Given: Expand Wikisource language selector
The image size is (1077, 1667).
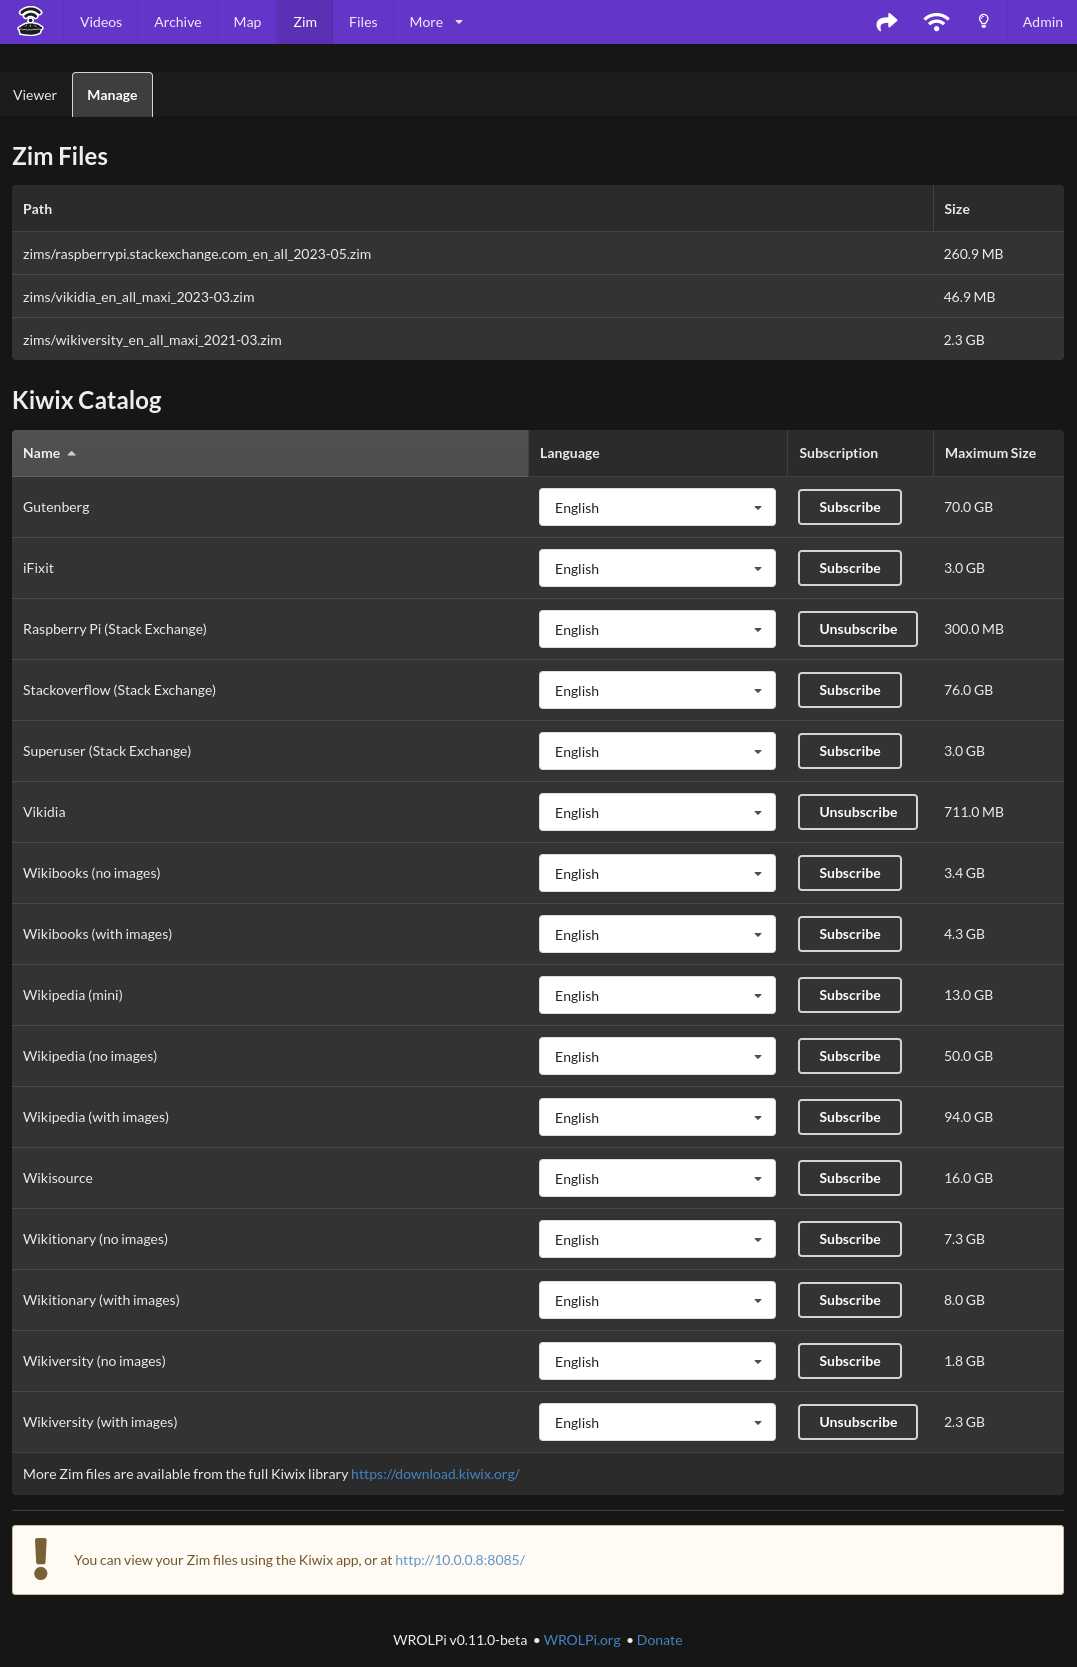Looking at the screenshot, I should click(657, 1179).
